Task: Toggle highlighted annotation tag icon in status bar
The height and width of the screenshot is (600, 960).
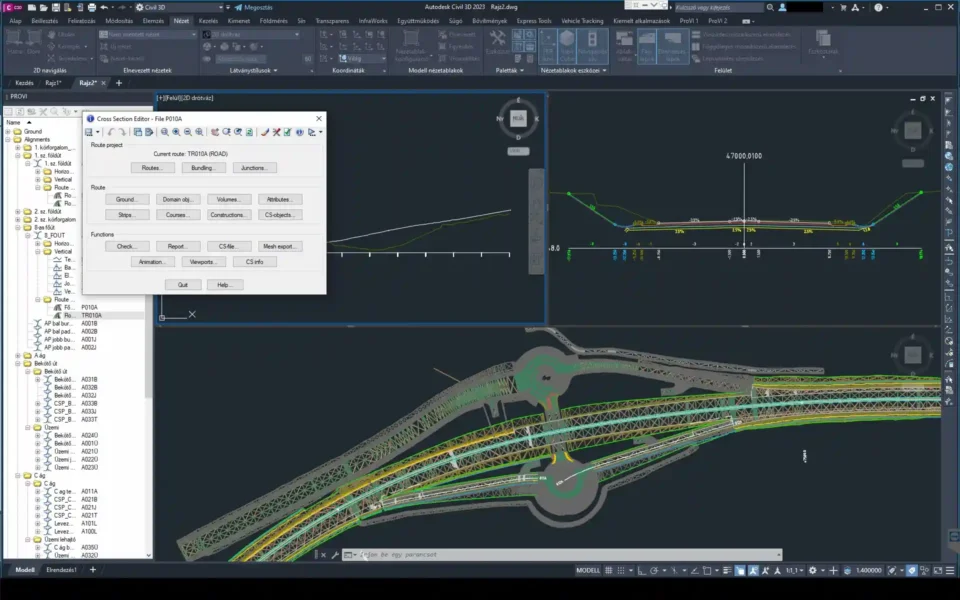Action: [912, 570]
